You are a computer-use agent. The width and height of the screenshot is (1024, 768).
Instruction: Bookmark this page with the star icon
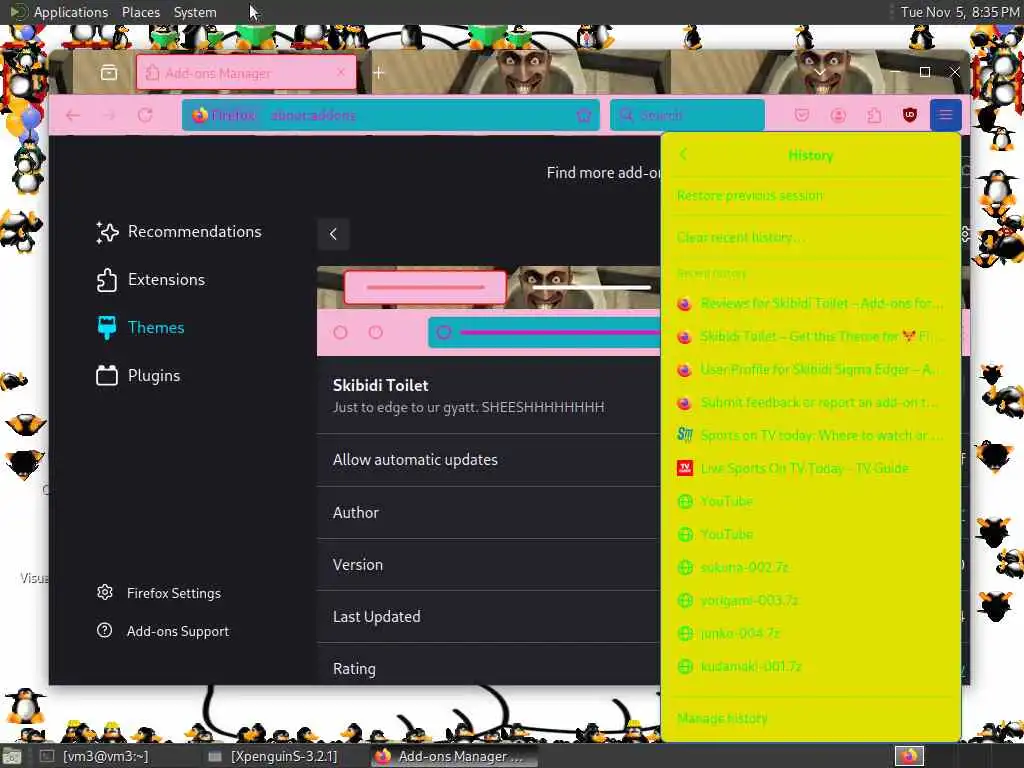coord(584,116)
